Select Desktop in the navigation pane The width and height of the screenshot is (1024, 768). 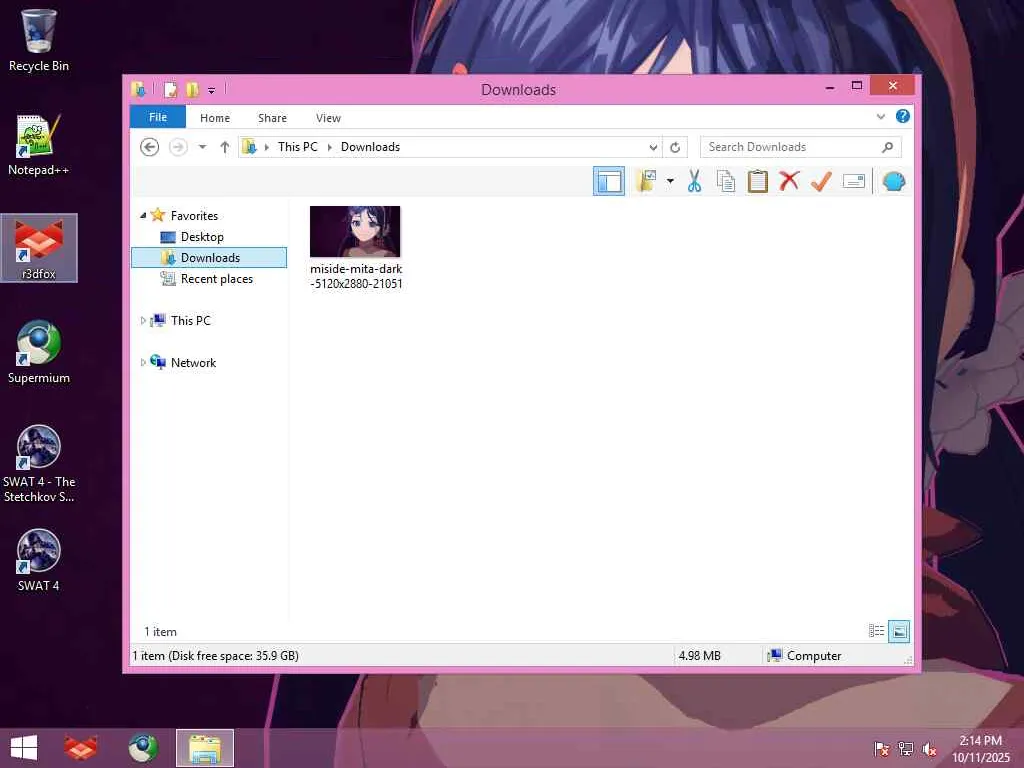[202, 237]
